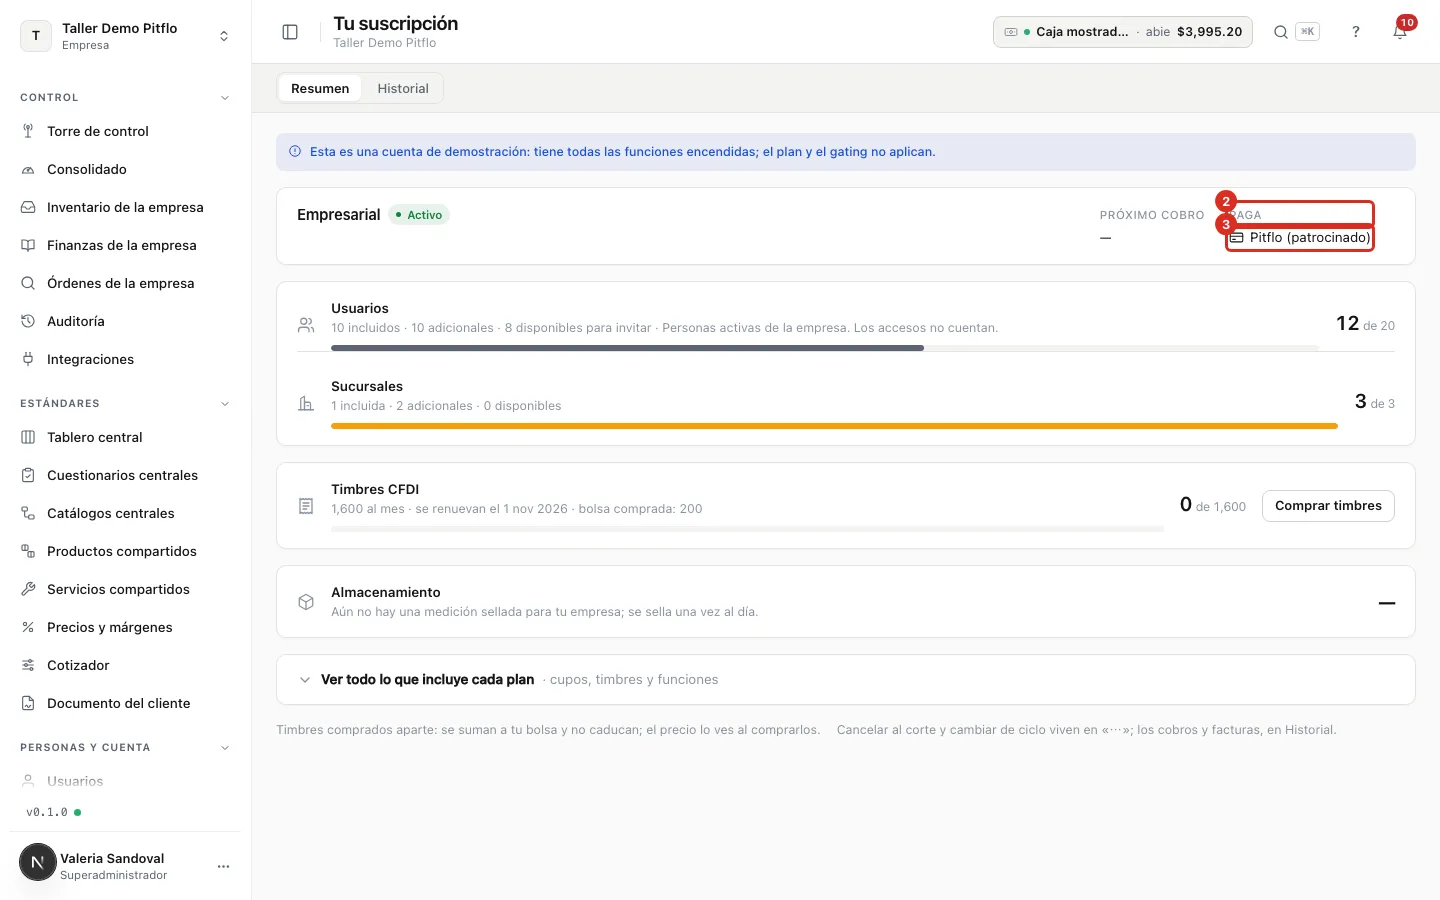Click the Usuarios usage progress bar
The width and height of the screenshot is (1440, 900).
pos(825,348)
